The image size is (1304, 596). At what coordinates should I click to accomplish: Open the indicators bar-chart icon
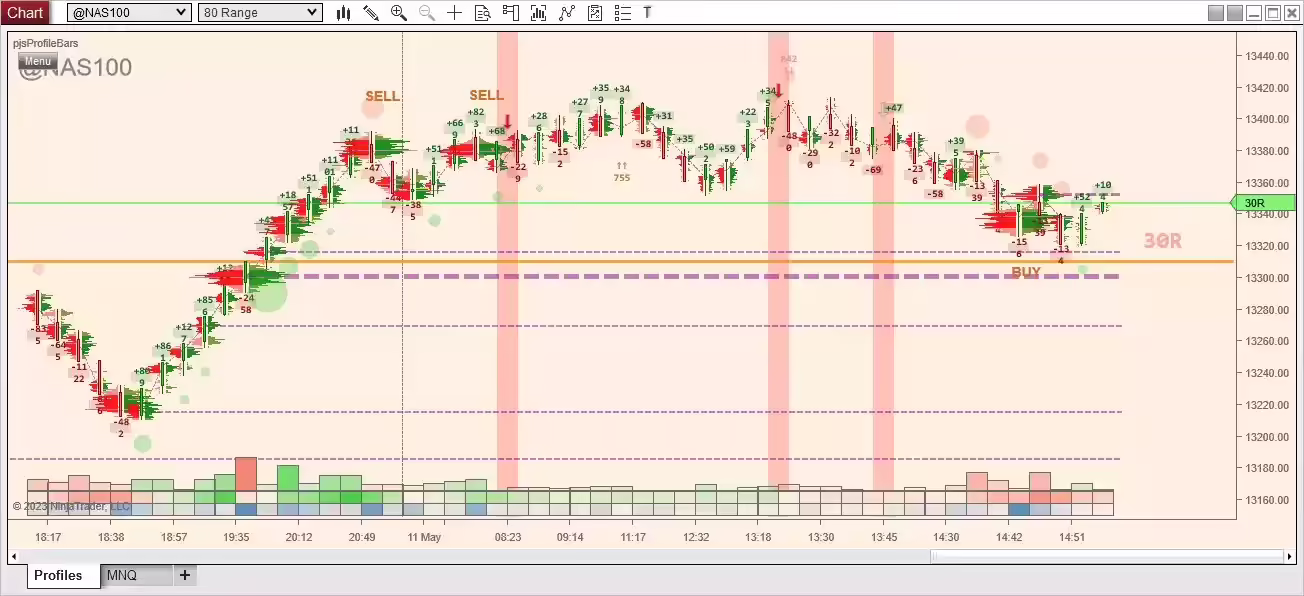click(539, 12)
